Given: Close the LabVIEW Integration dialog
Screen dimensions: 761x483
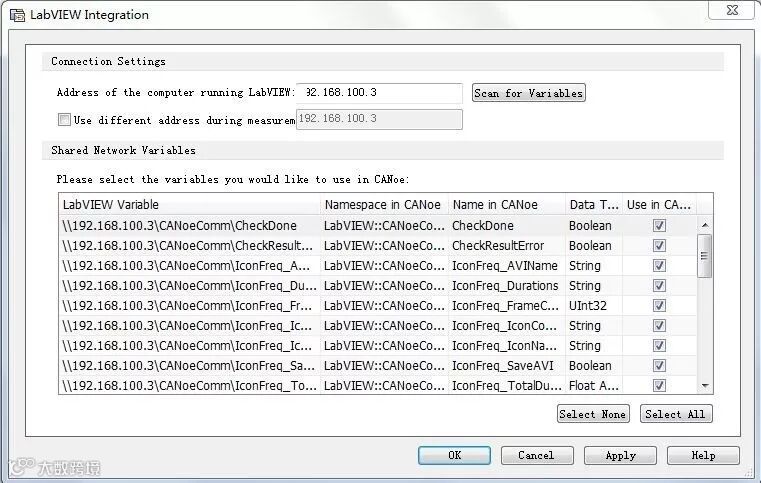Looking at the screenshot, I should coord(732,10).
